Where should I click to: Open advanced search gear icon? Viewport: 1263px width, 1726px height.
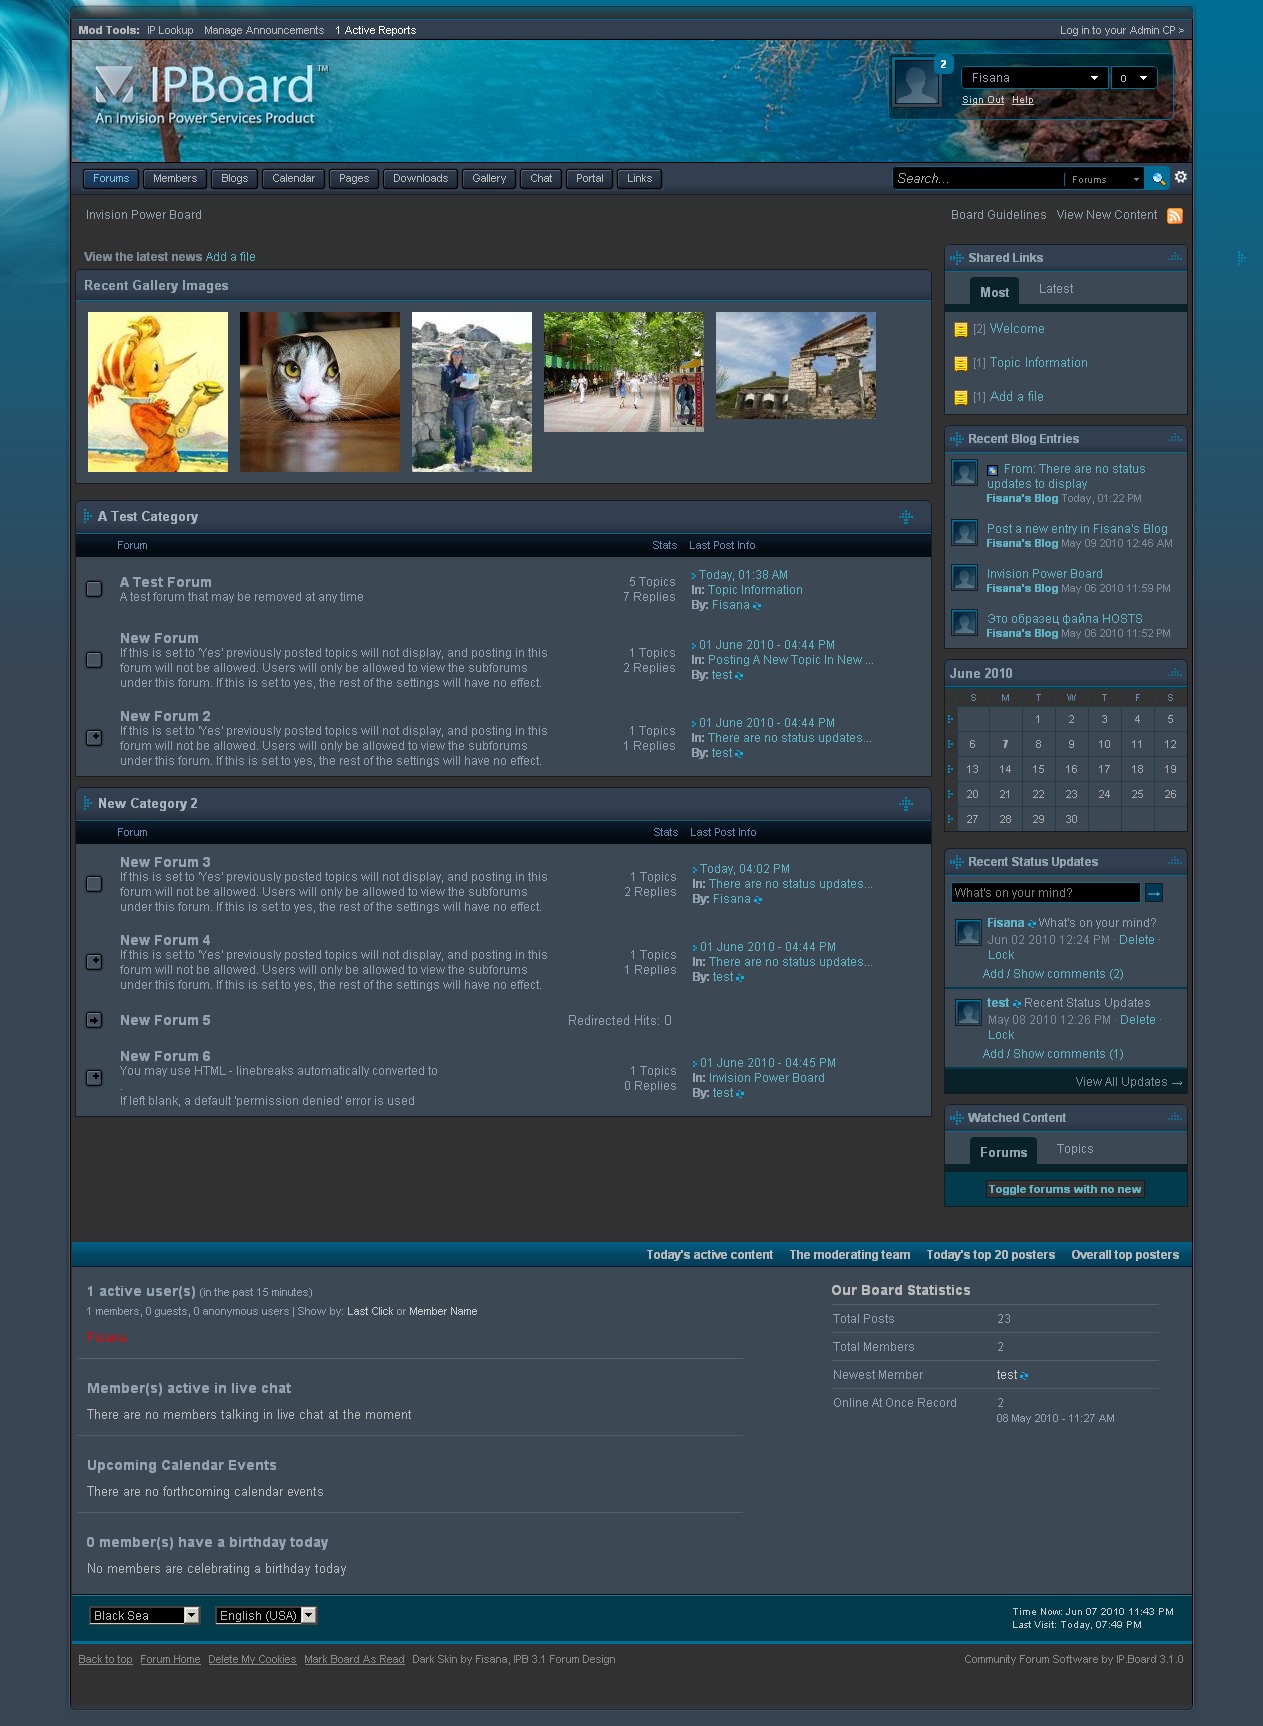click(x=1181, y=177)
